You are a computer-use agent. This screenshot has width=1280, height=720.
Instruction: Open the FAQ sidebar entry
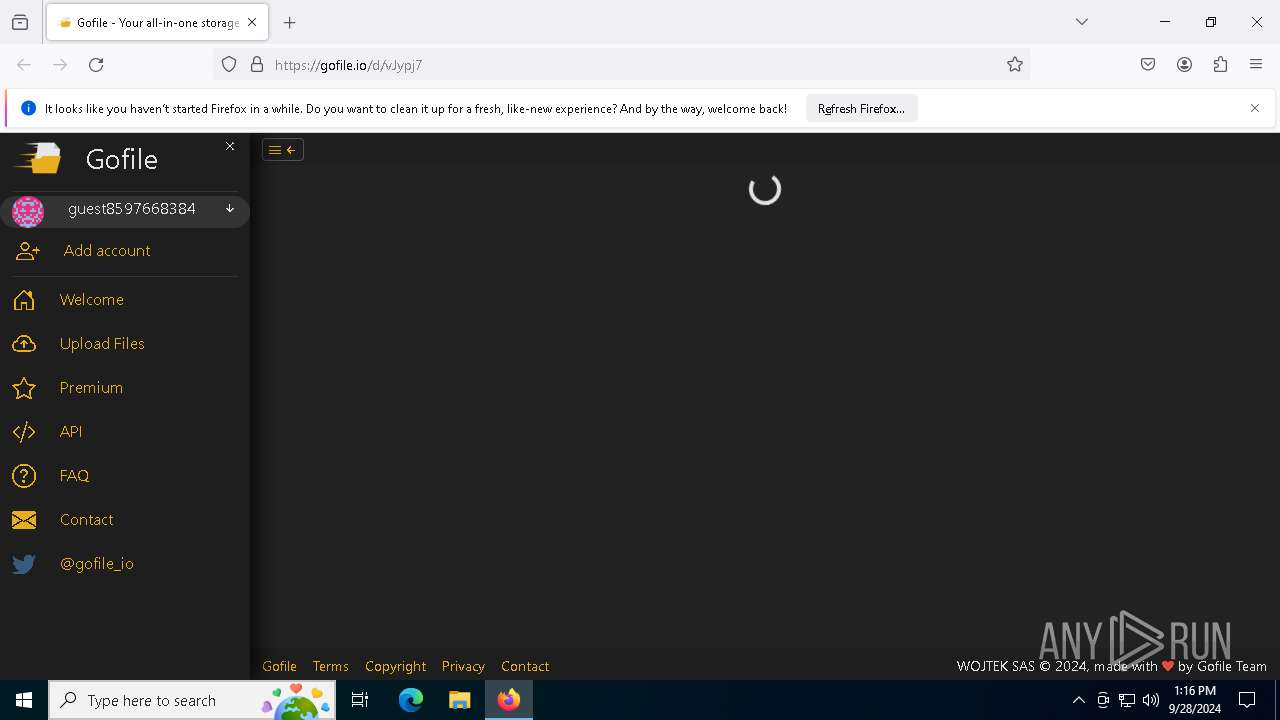(x=74, y=476)
